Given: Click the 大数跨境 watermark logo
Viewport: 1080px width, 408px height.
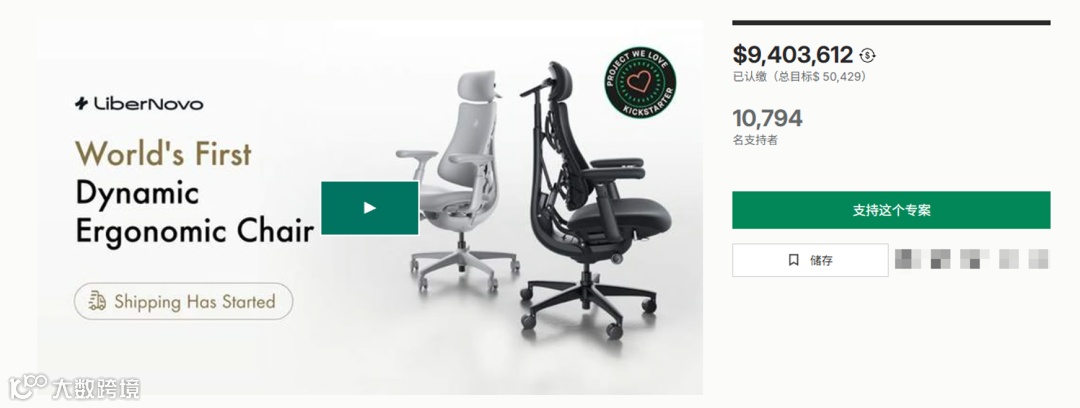Looking at the screenshot, I should 74,388.
